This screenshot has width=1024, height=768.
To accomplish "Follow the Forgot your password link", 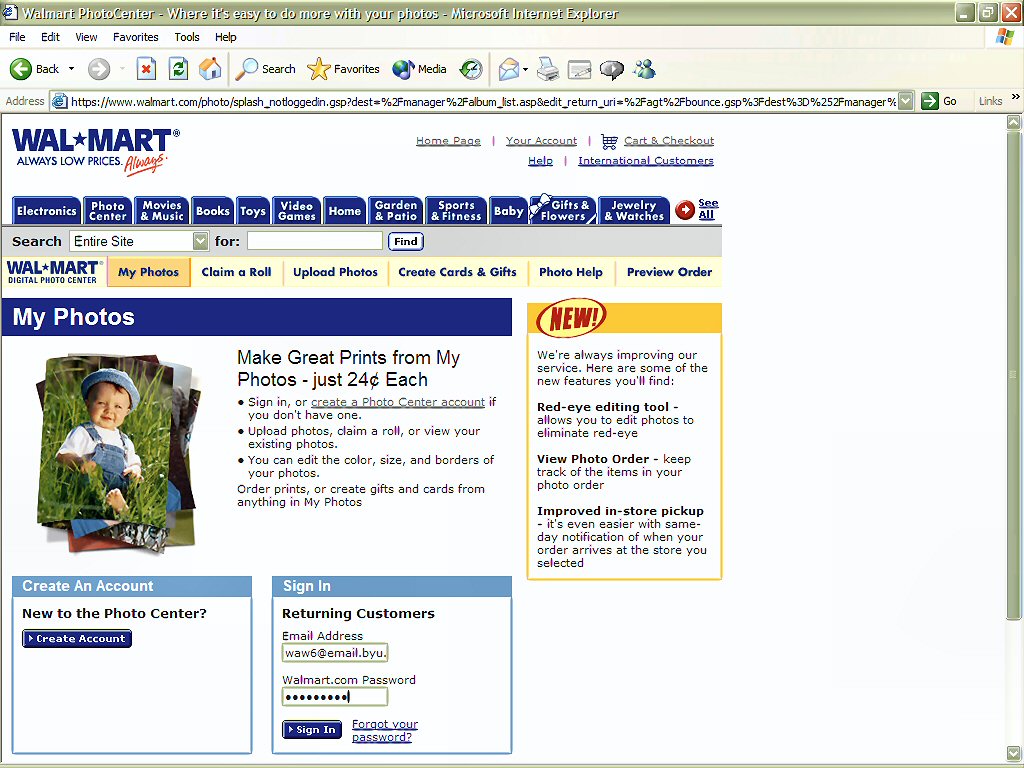I will click(x=384, y=730).
